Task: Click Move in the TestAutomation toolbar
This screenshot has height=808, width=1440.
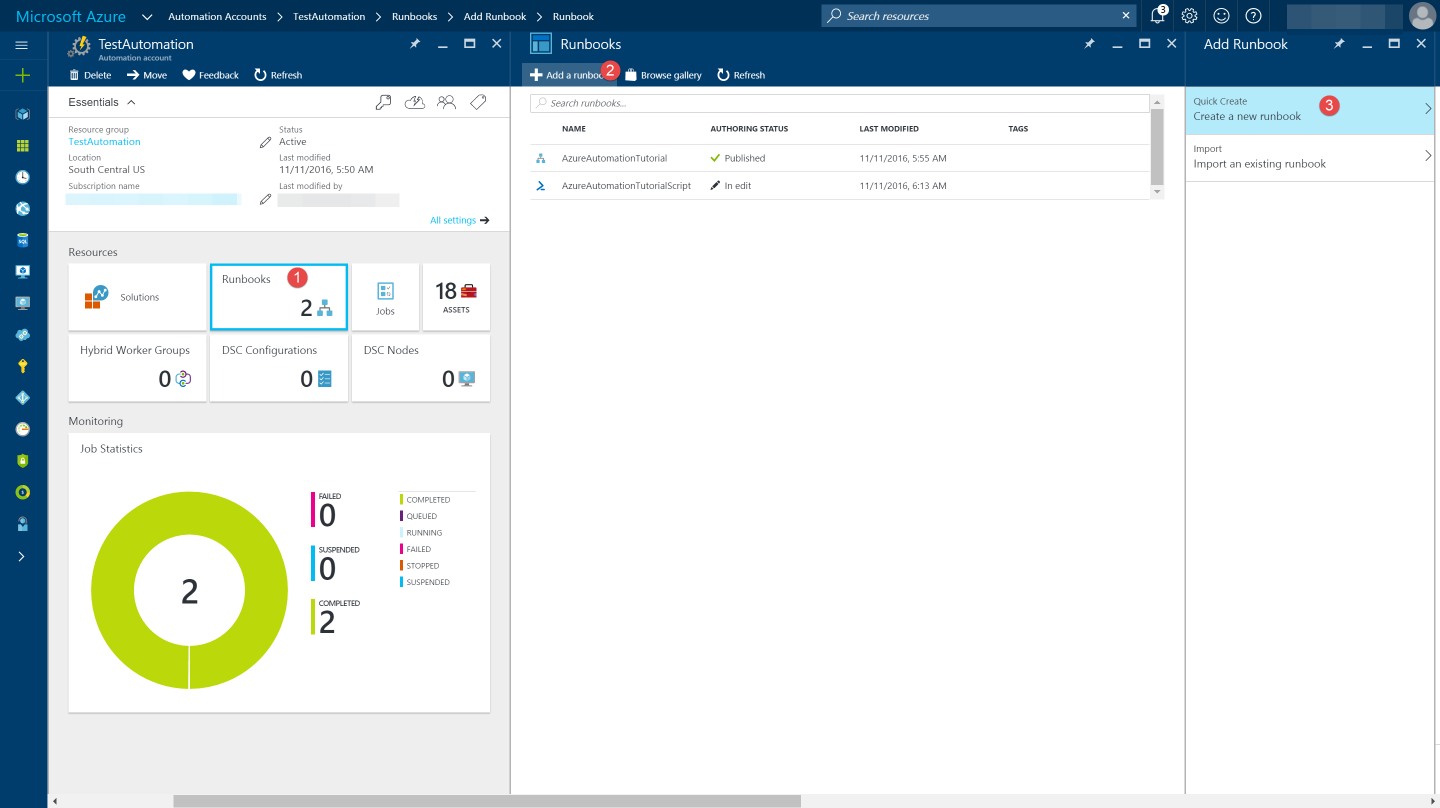Action: pos(147,75)
